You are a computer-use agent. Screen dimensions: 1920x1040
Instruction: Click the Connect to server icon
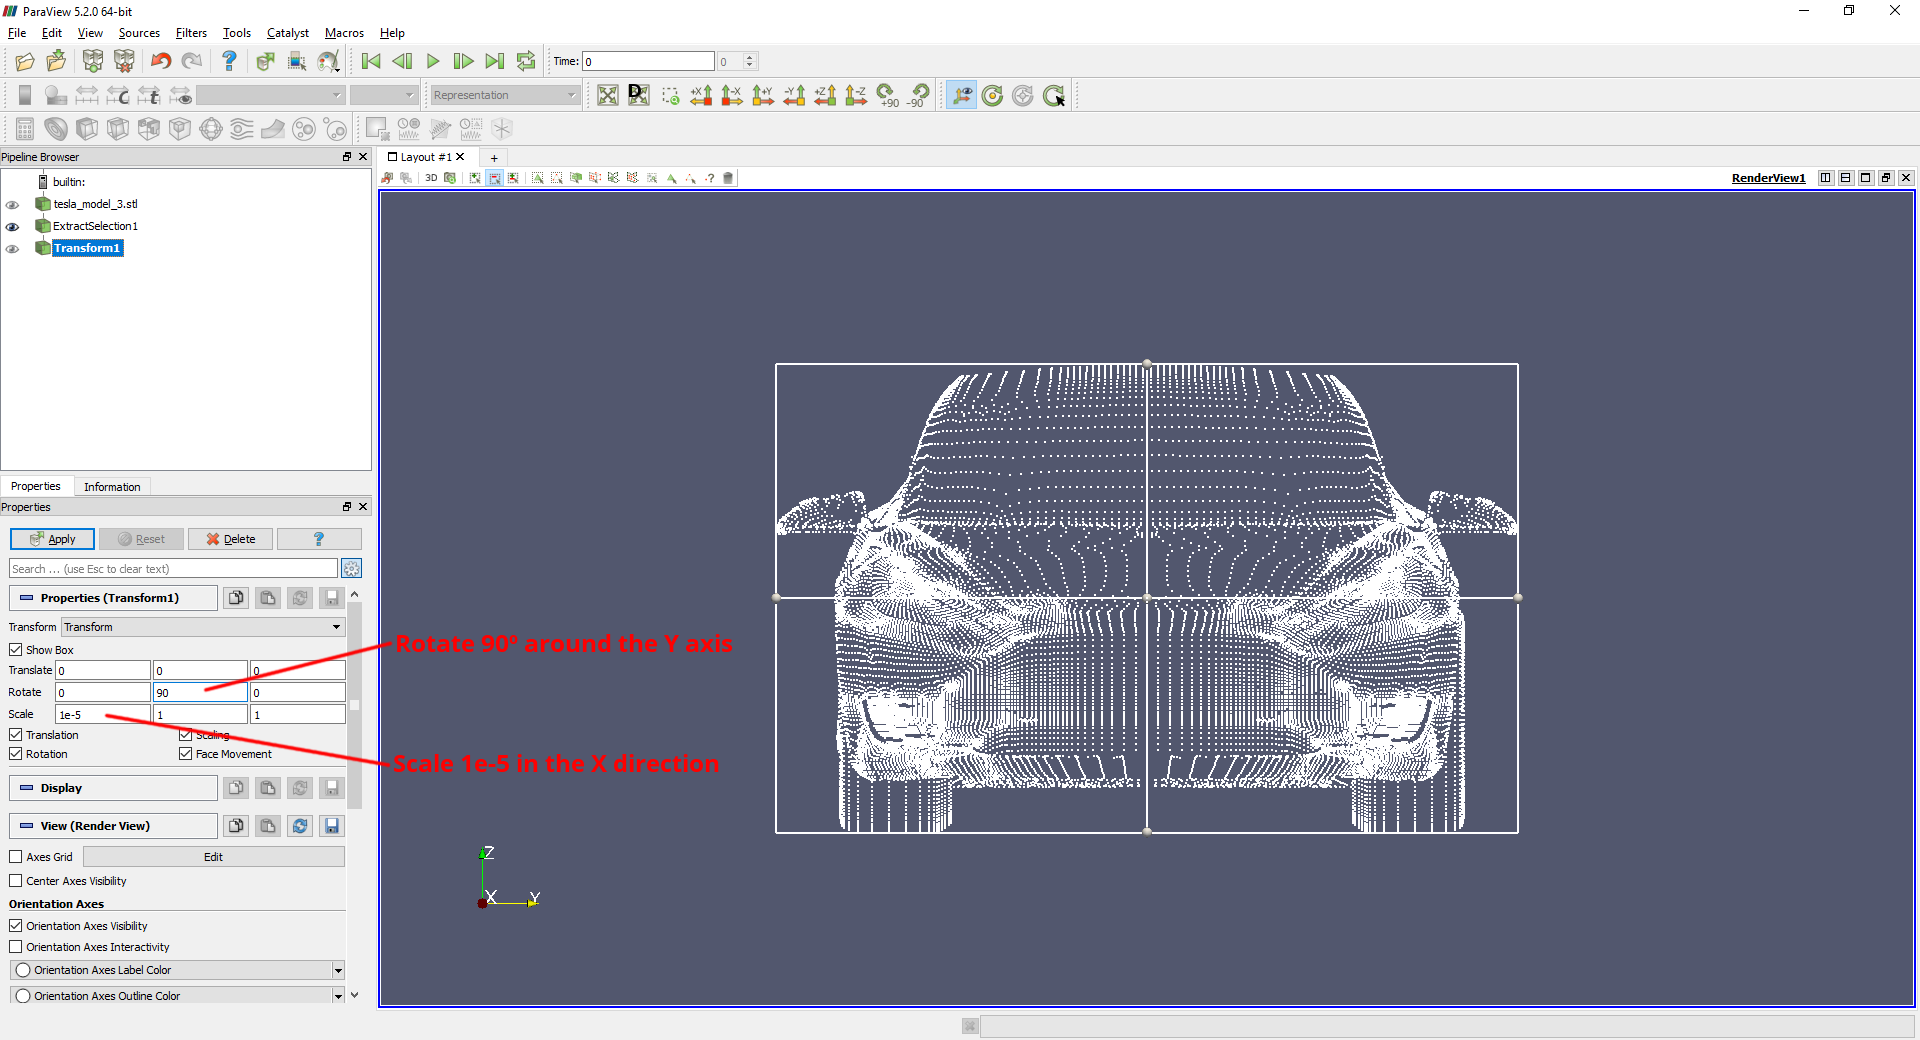pos(93,62)
